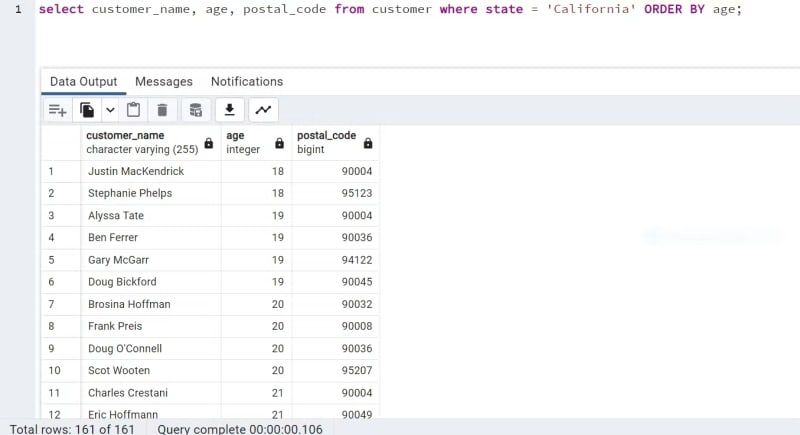This screenshot has height=435, width=800.
Task: Click the cell Doug O'Connell
Action: (151, 349)
